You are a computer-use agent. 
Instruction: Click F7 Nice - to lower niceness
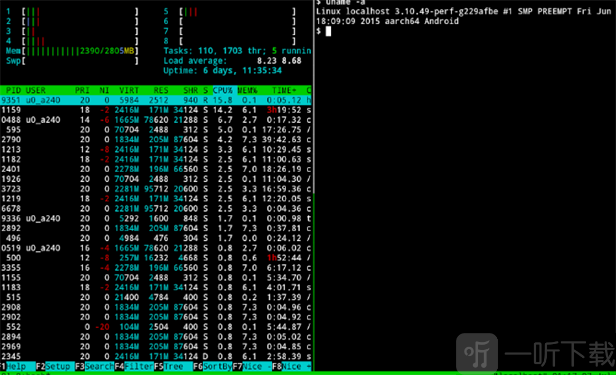tap(252, 366)
